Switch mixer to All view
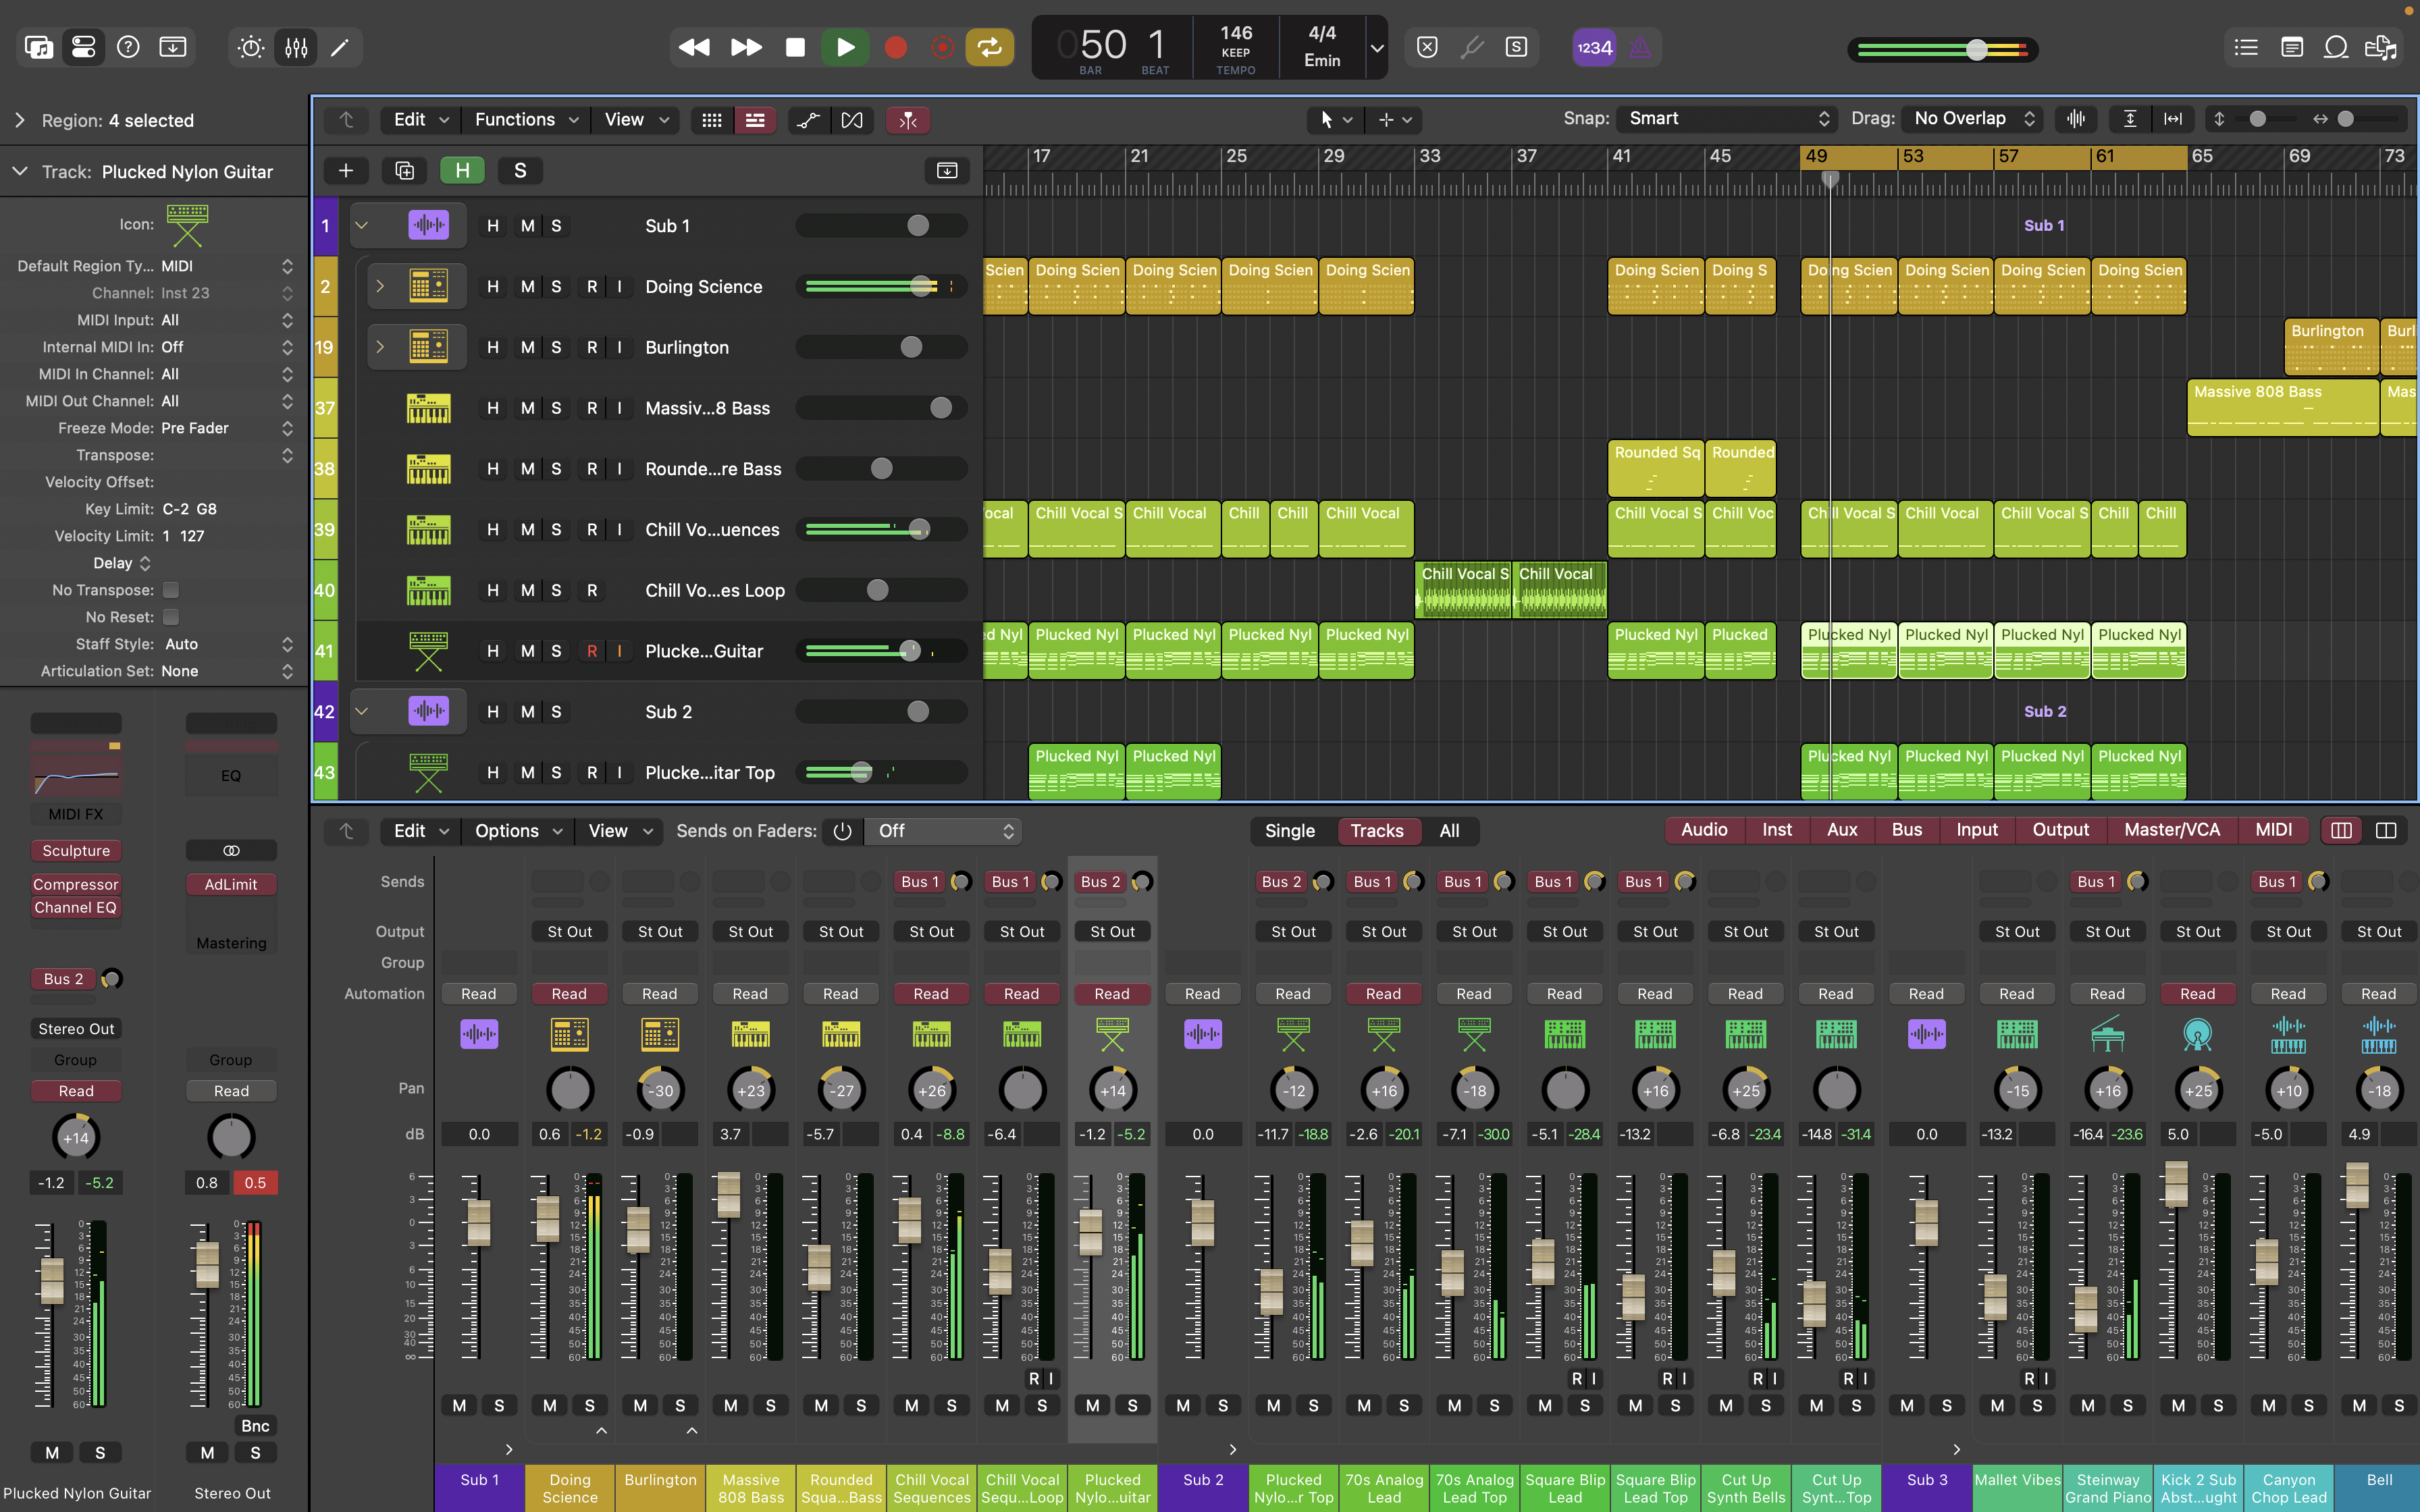The height and width of the screenshot is (1512, 2420). click(1449, 831)
